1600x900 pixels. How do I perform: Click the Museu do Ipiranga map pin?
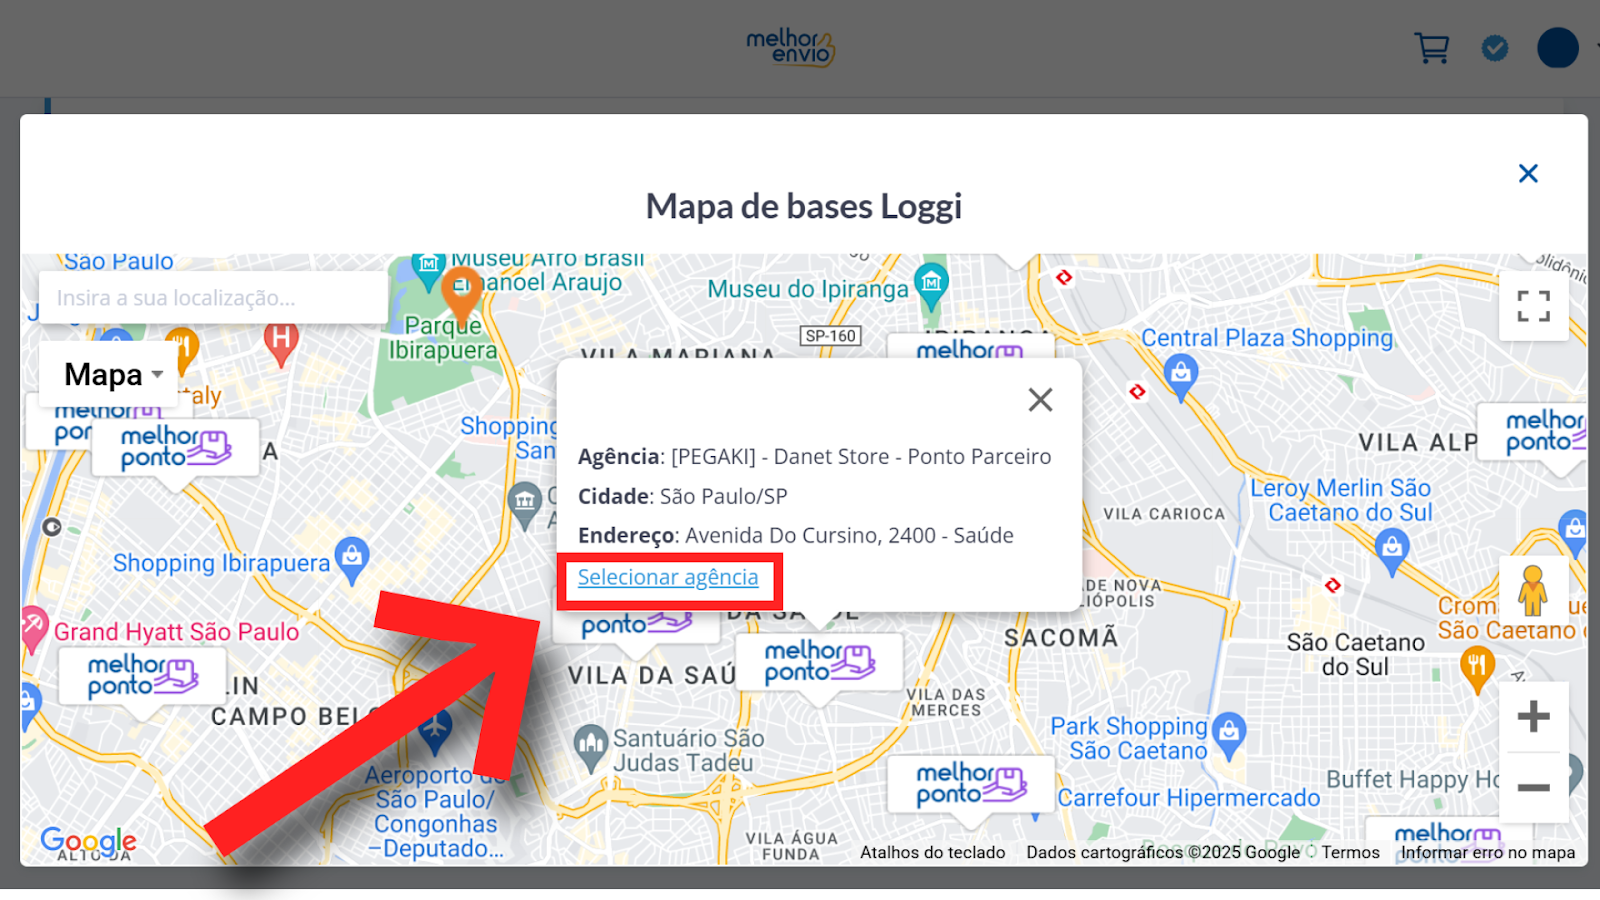click(931, 282)
